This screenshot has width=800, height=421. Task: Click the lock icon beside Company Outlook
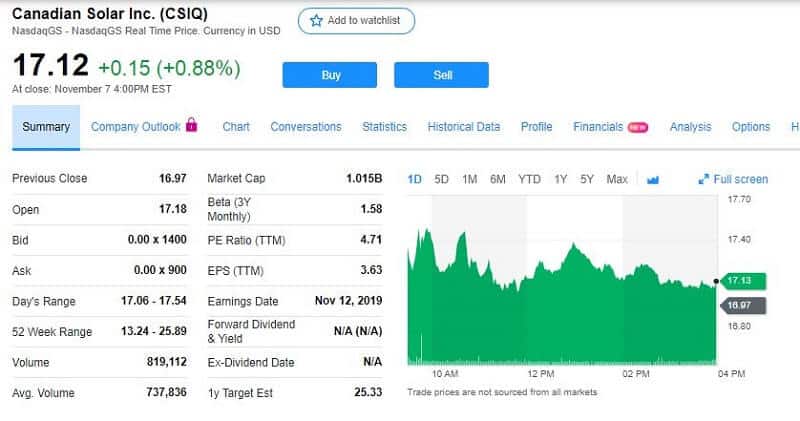[x=191, y=125]
